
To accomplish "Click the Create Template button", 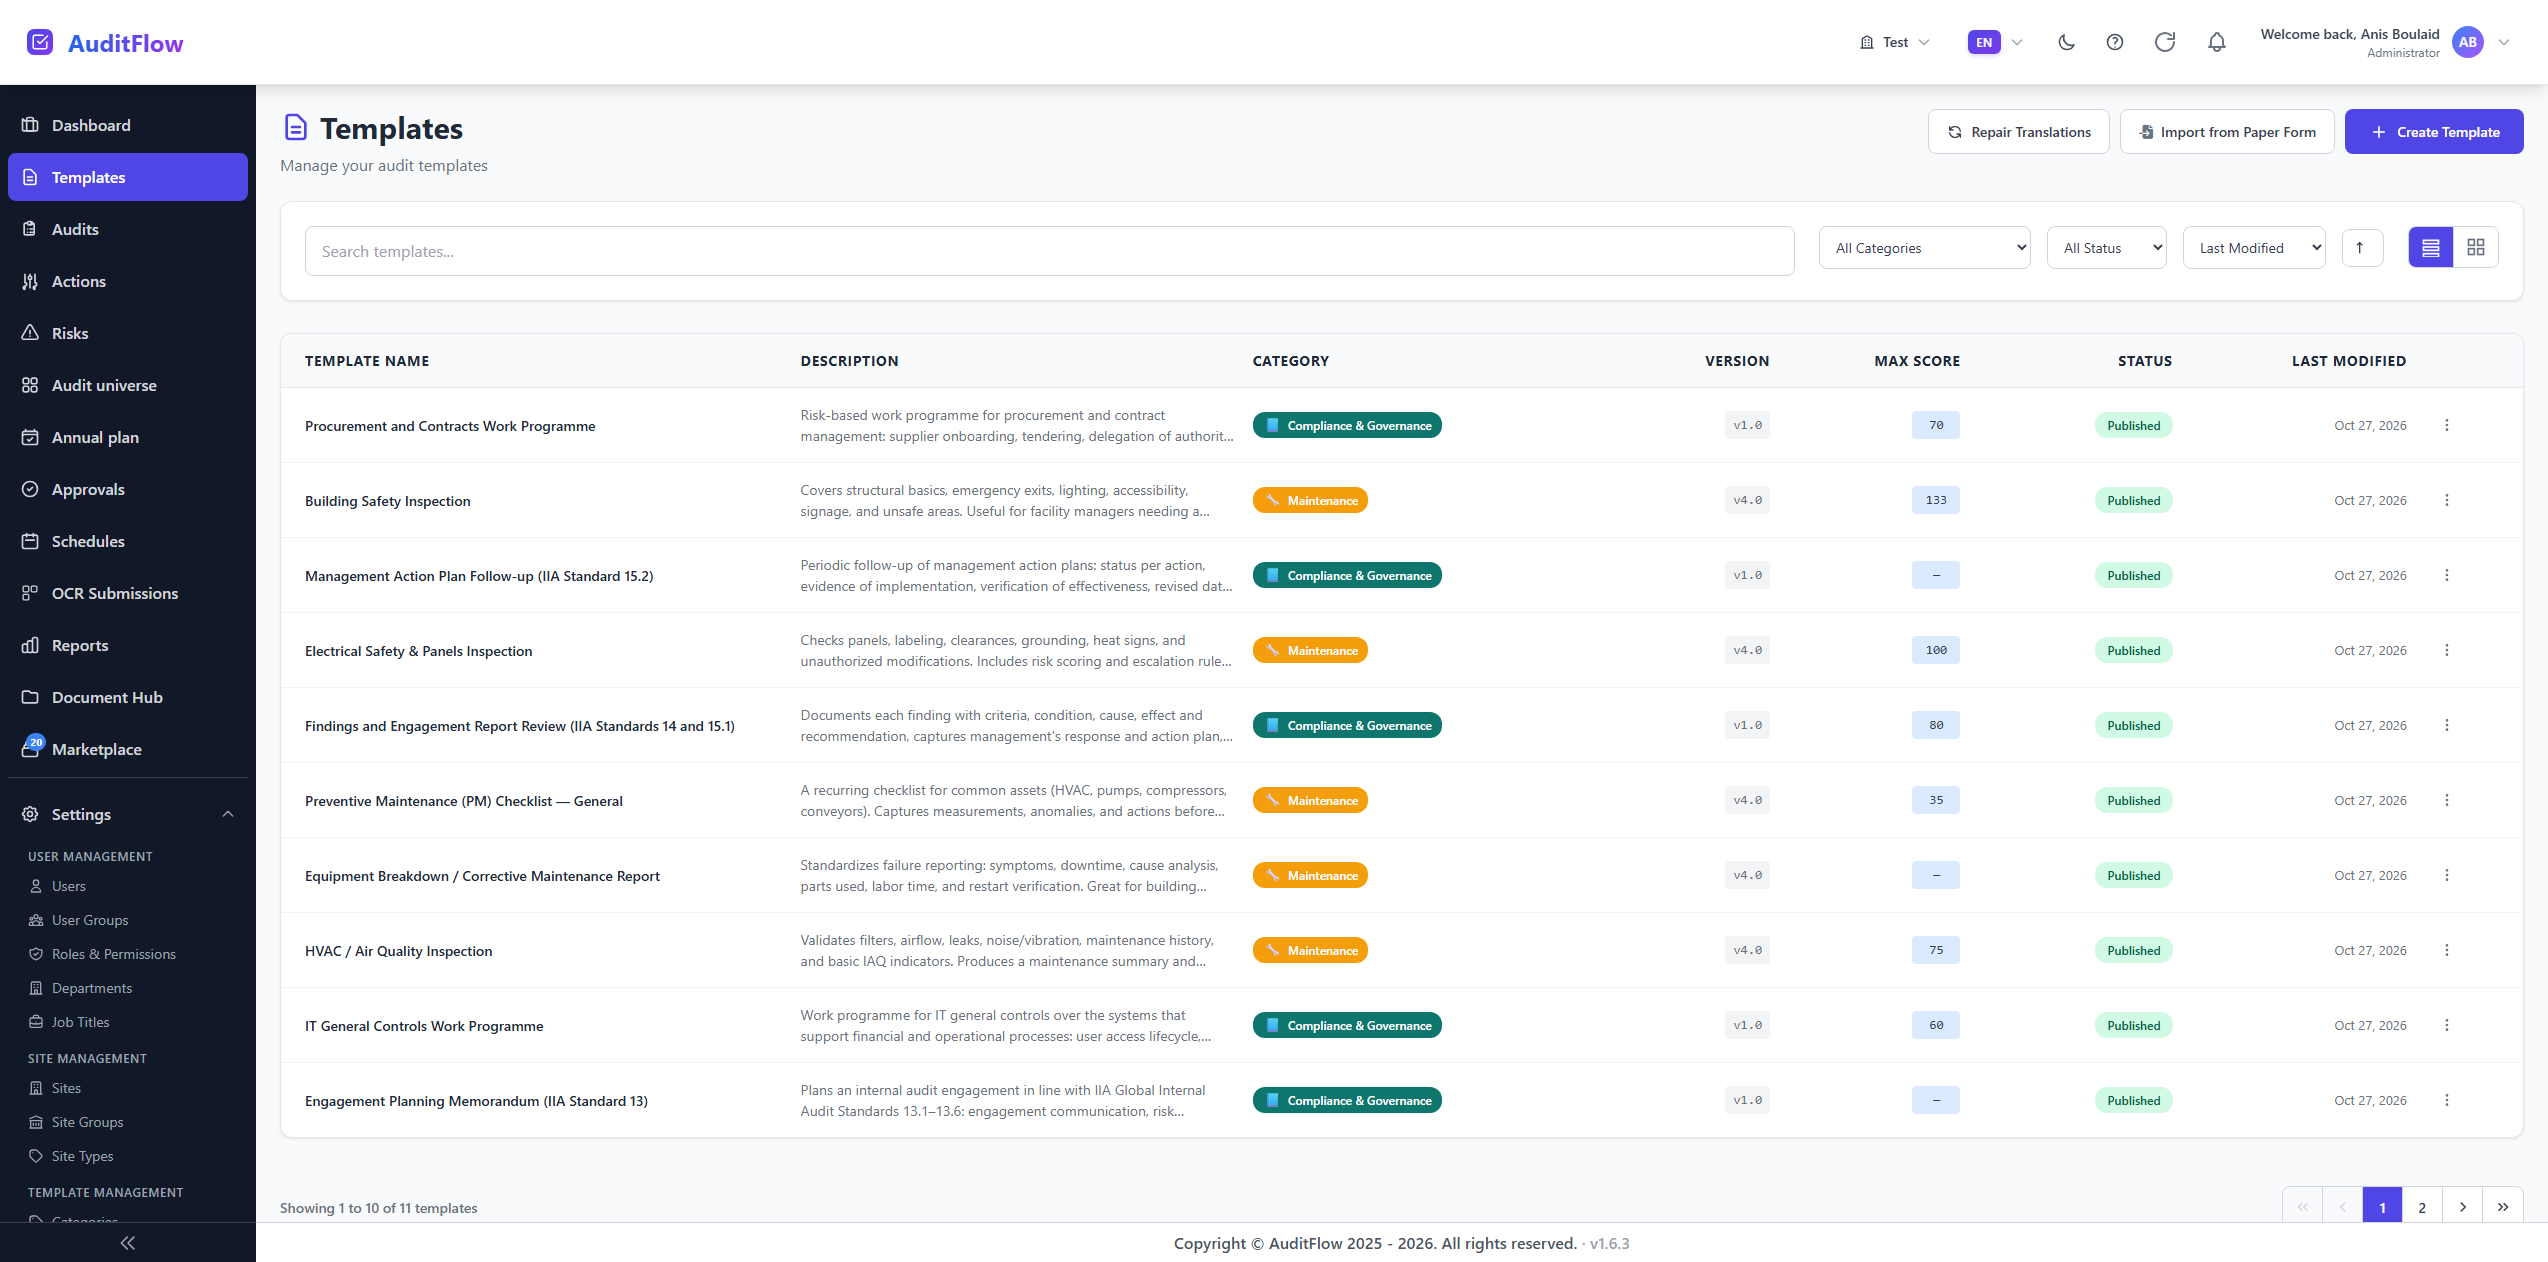I will (2434, 132).
